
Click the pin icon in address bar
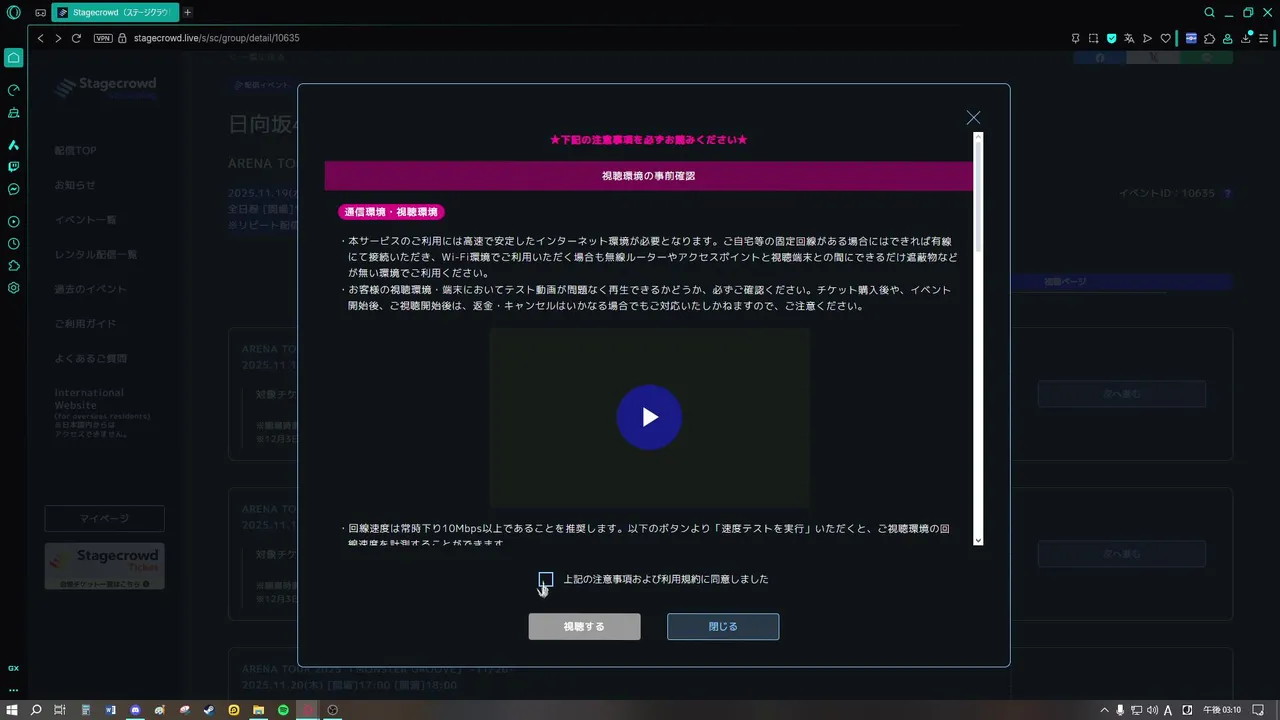pyautogui.click(x=1075, y=38)
